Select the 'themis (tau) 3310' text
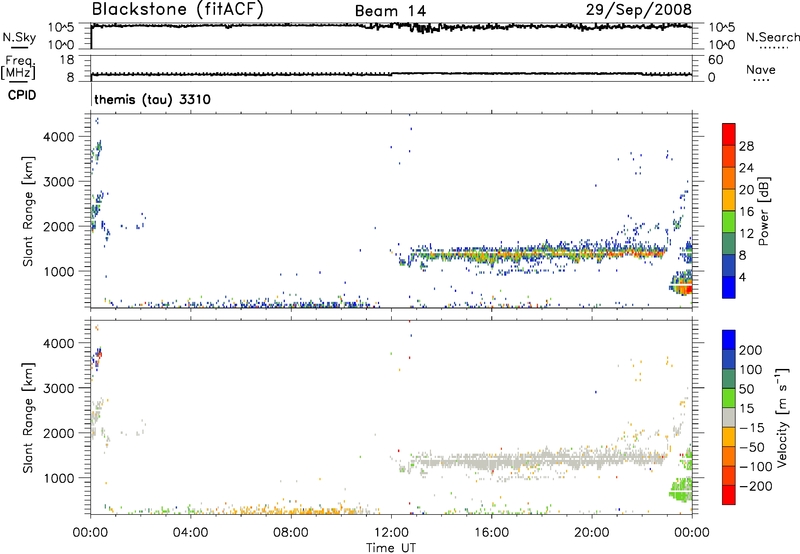 (x=153, y=99)
